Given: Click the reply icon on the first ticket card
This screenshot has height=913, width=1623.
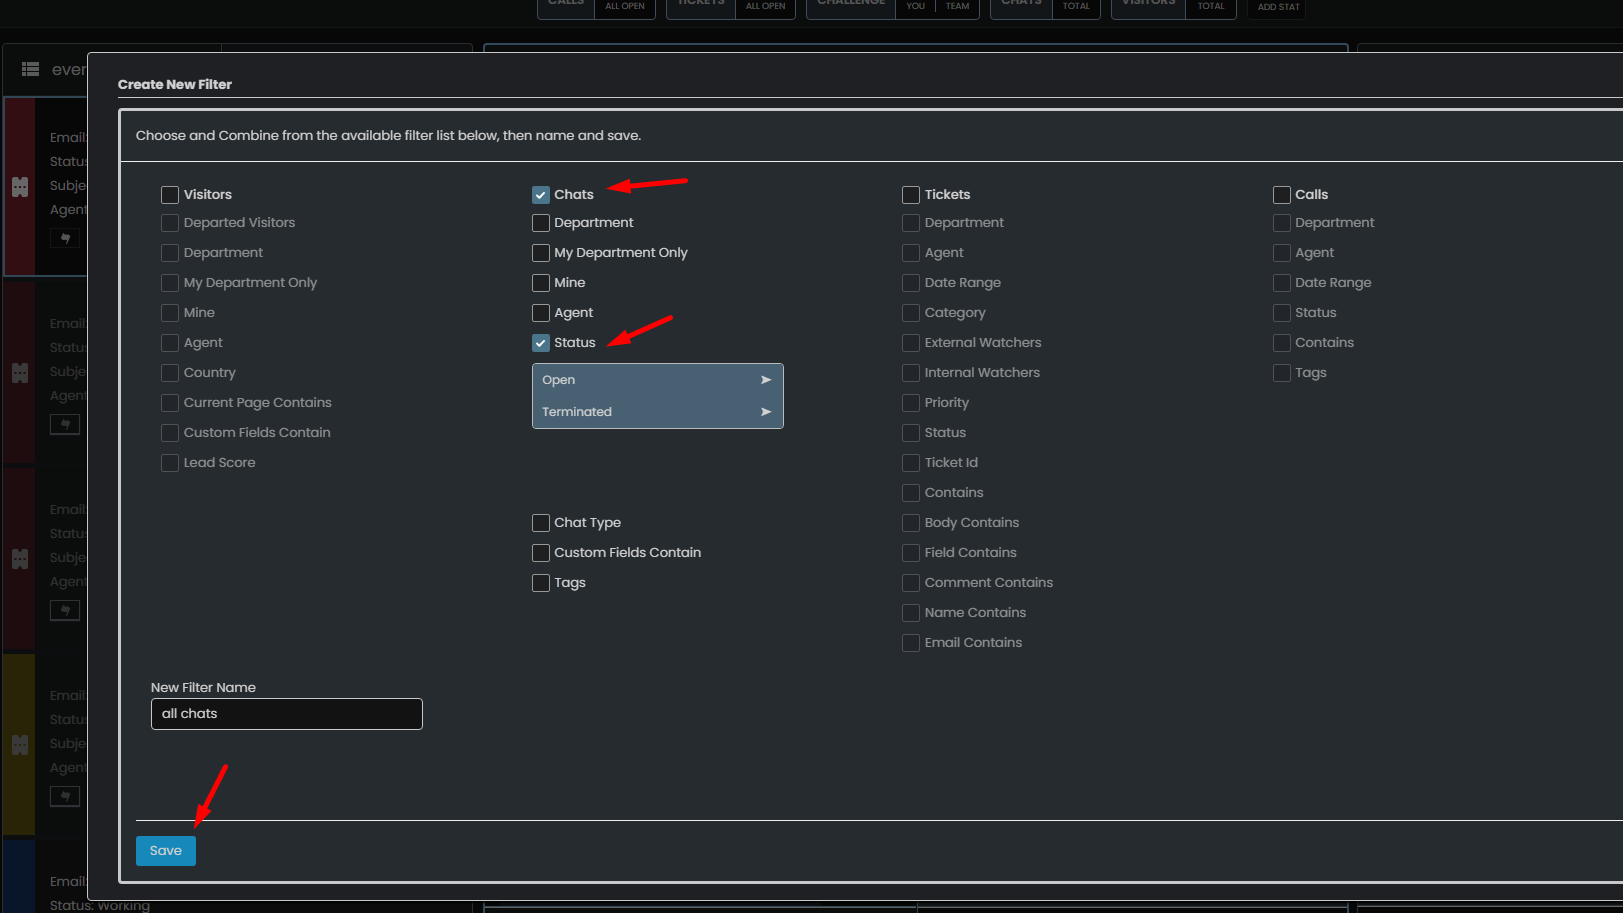Looking at the screenshot, I should (x=65, y=238).
